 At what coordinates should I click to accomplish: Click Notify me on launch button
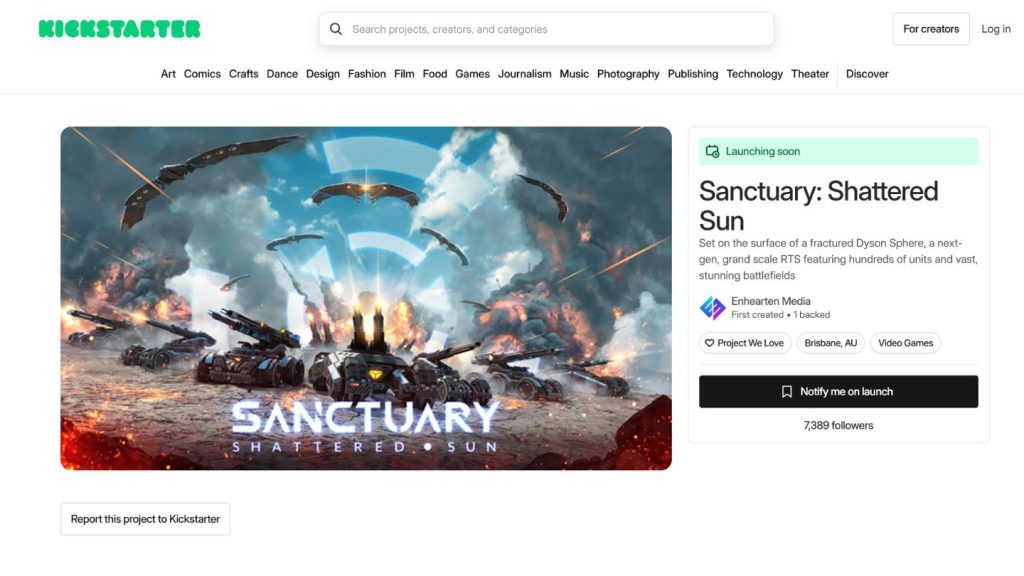click(839, 392)
